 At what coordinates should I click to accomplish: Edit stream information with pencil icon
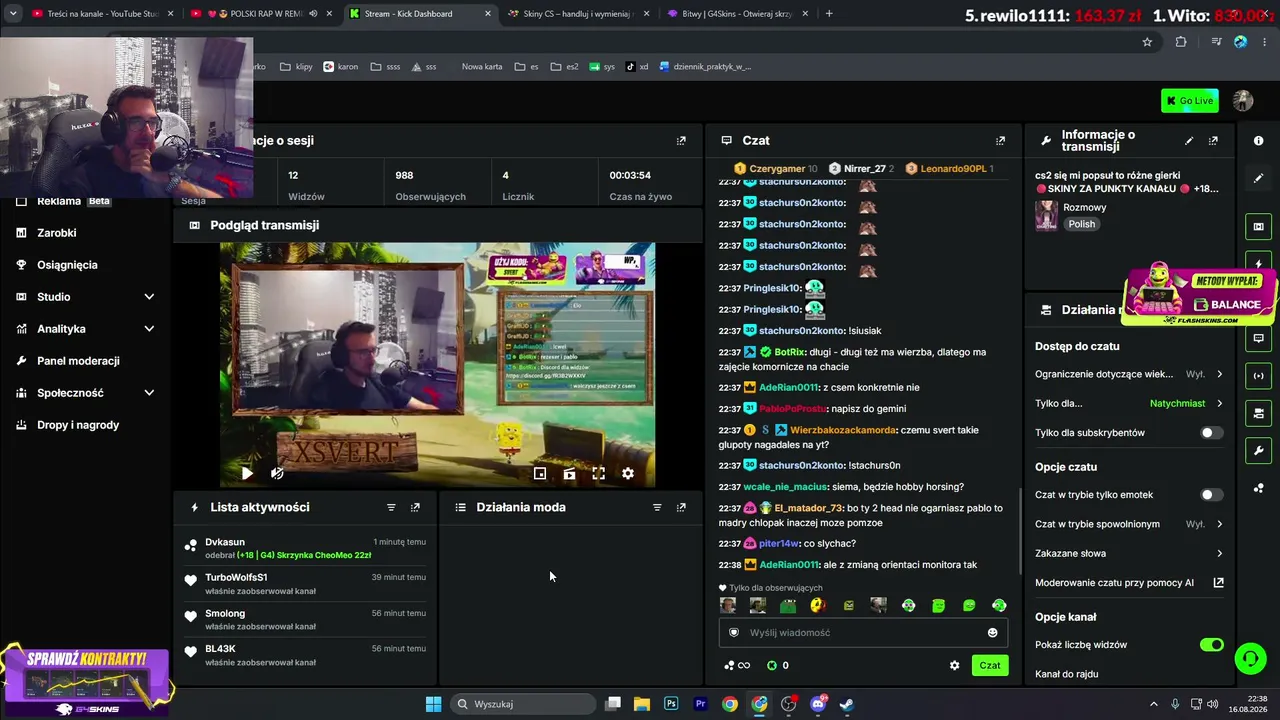tap(1189, 141)
